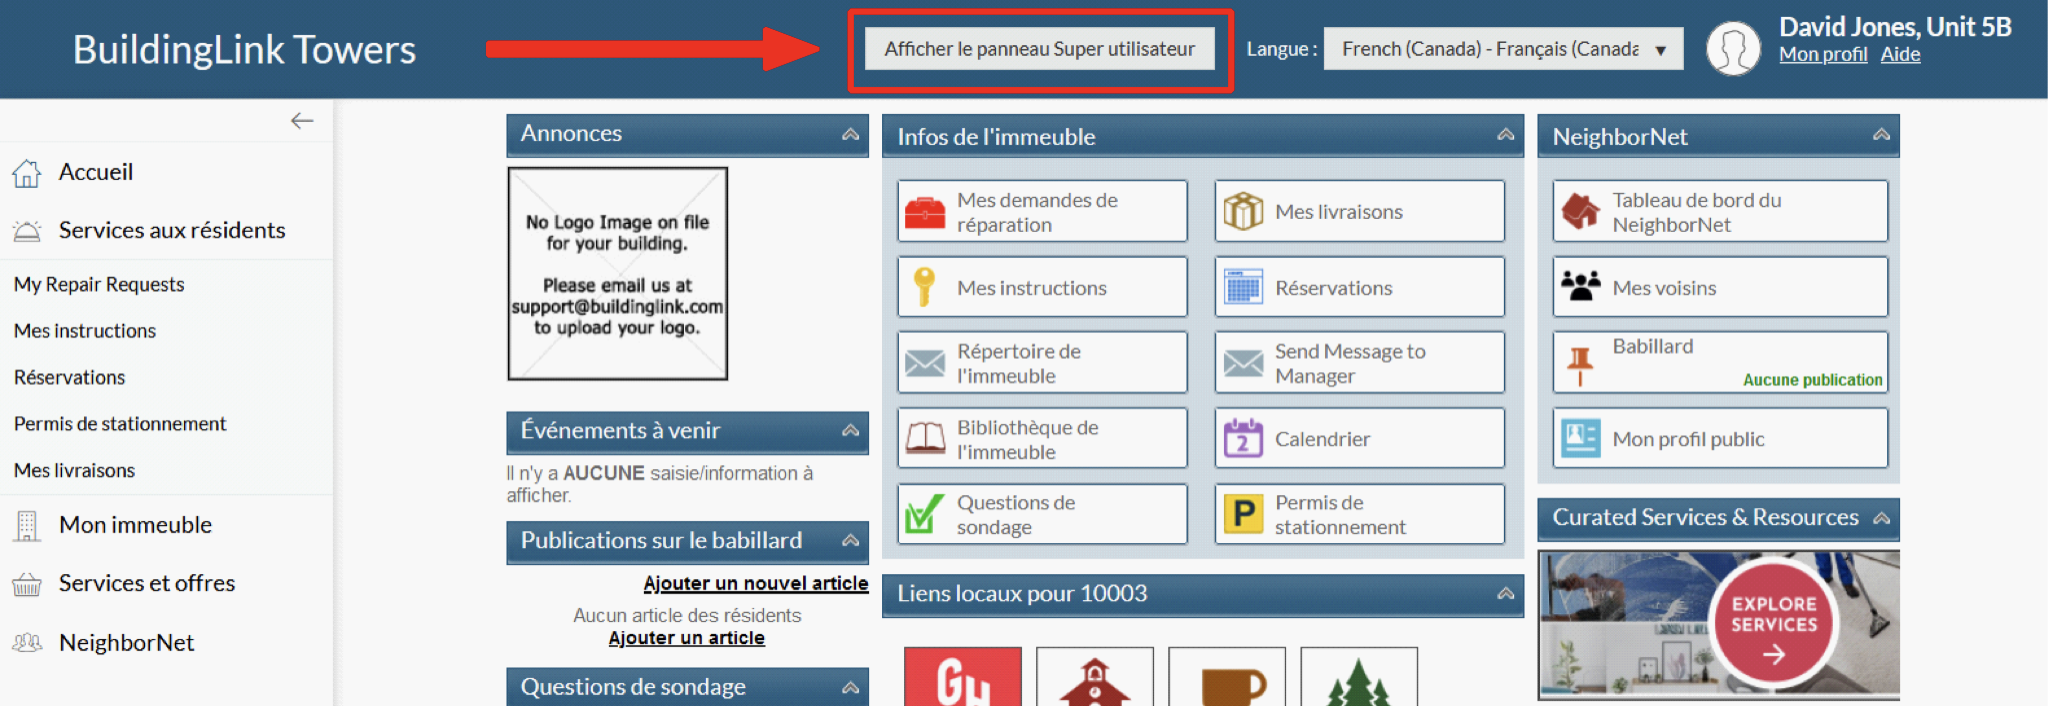Image resolution: width=2048 pixels, height=706 pixels.
Task: Click the Tableau de bord du NeighborNet label
Action: [1697, 212]
